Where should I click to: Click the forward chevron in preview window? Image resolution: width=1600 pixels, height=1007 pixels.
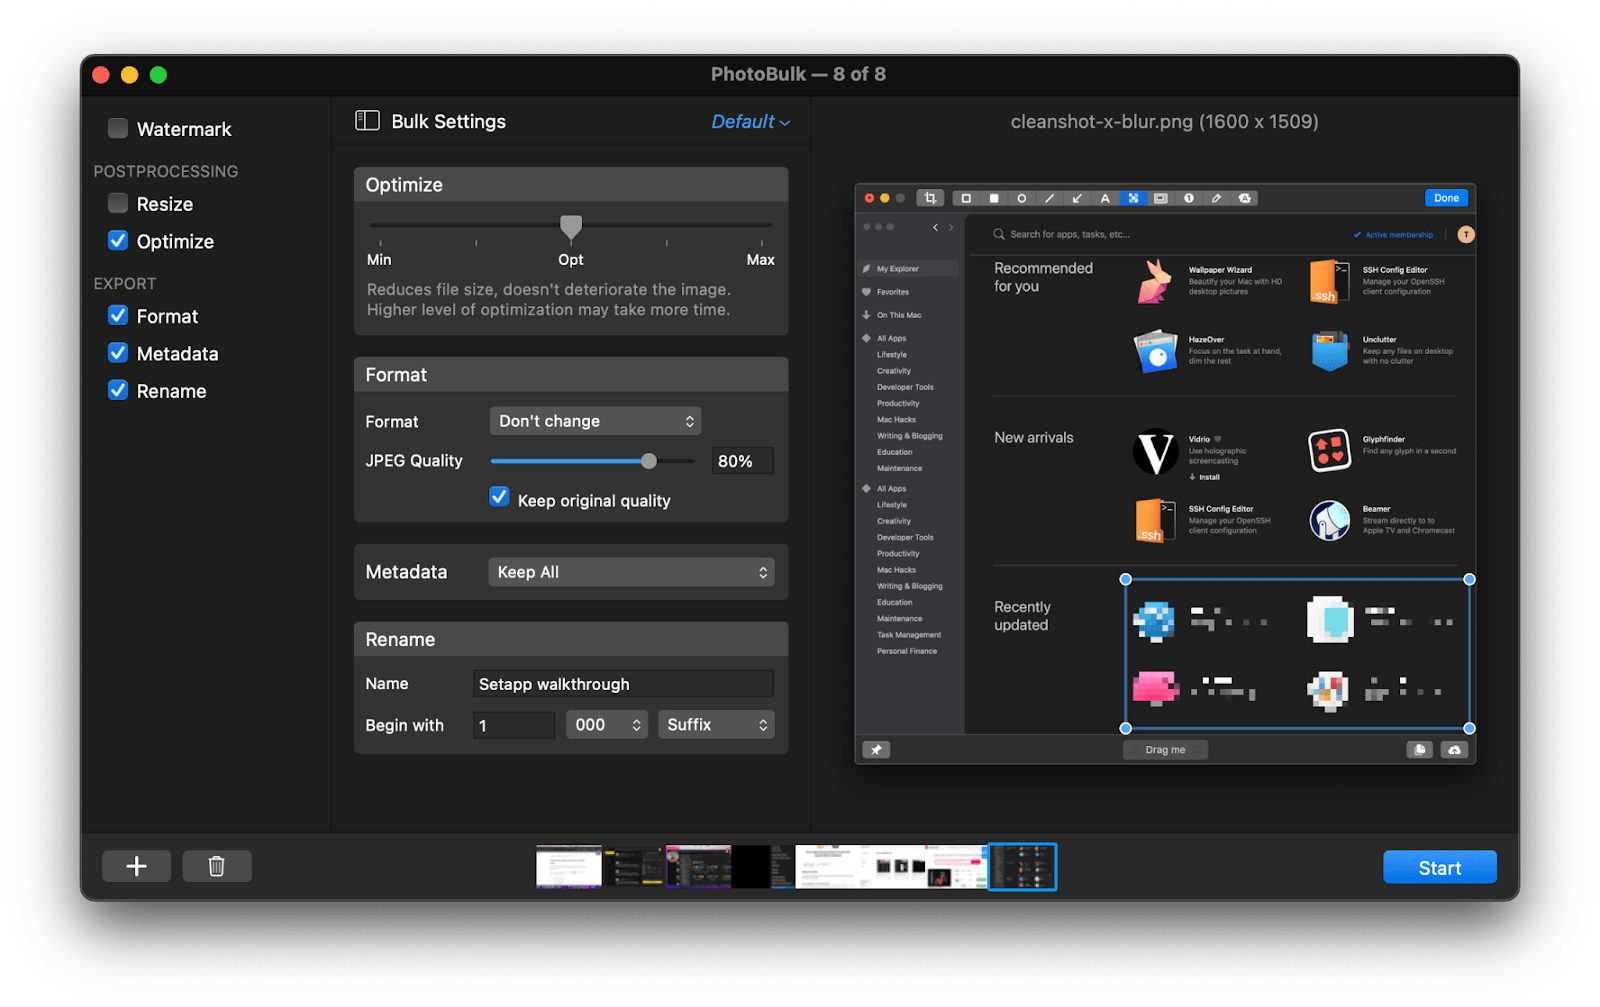tap(951, 227)
